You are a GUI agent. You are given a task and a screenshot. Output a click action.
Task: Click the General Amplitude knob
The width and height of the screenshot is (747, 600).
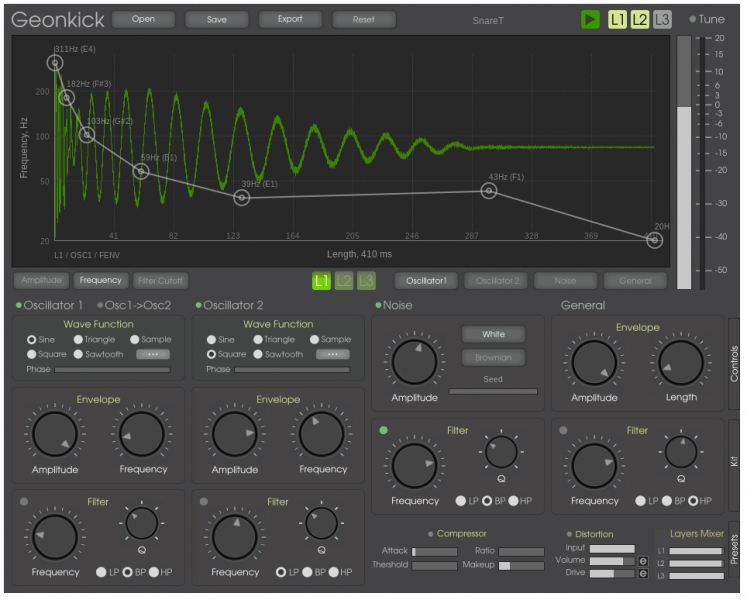594,363
